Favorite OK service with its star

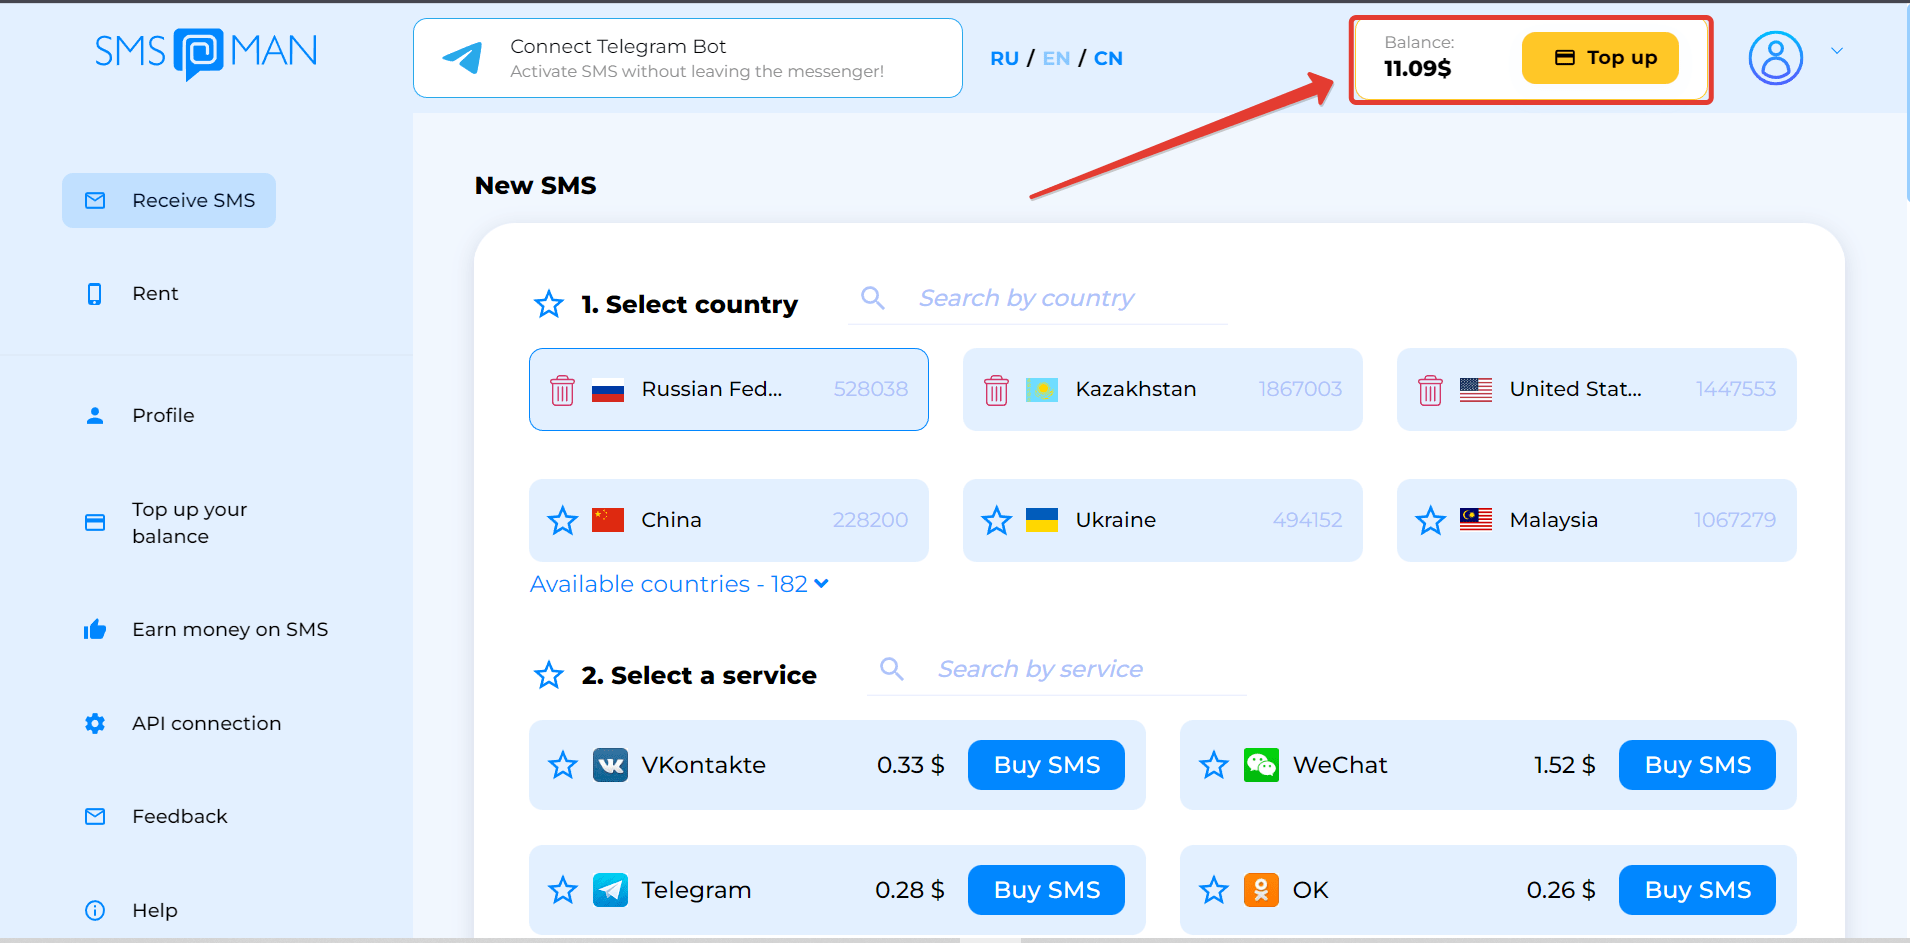point(1214,890)
